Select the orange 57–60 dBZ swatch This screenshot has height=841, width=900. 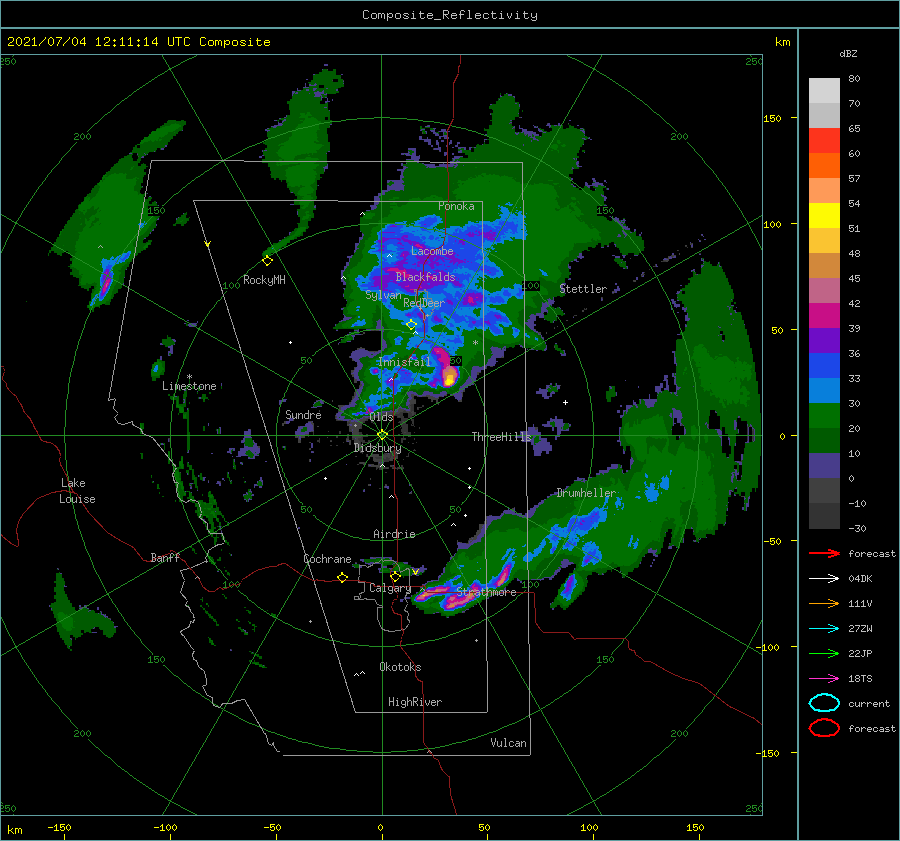(824, 166)
